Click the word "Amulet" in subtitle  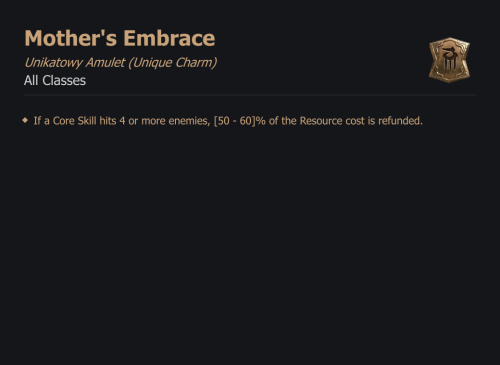coord(105,63)
